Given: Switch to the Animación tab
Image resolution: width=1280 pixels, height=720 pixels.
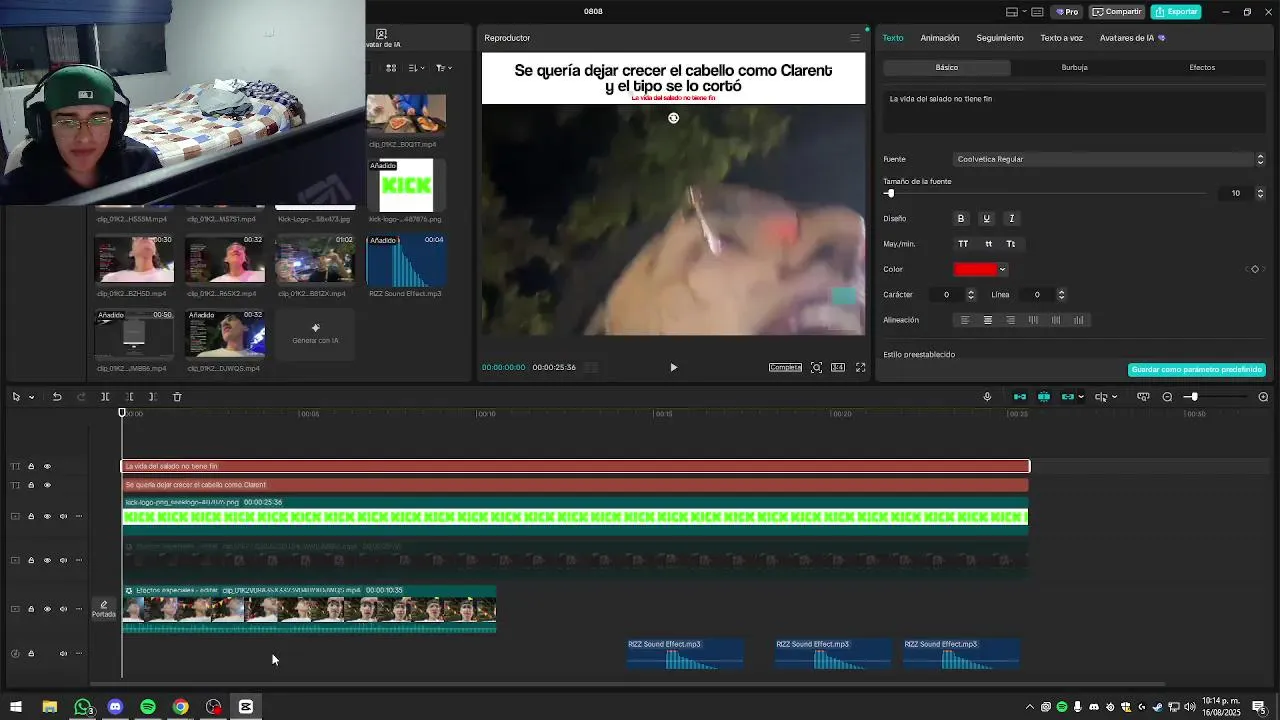Looking at the screenshot, I should point(940,38).
